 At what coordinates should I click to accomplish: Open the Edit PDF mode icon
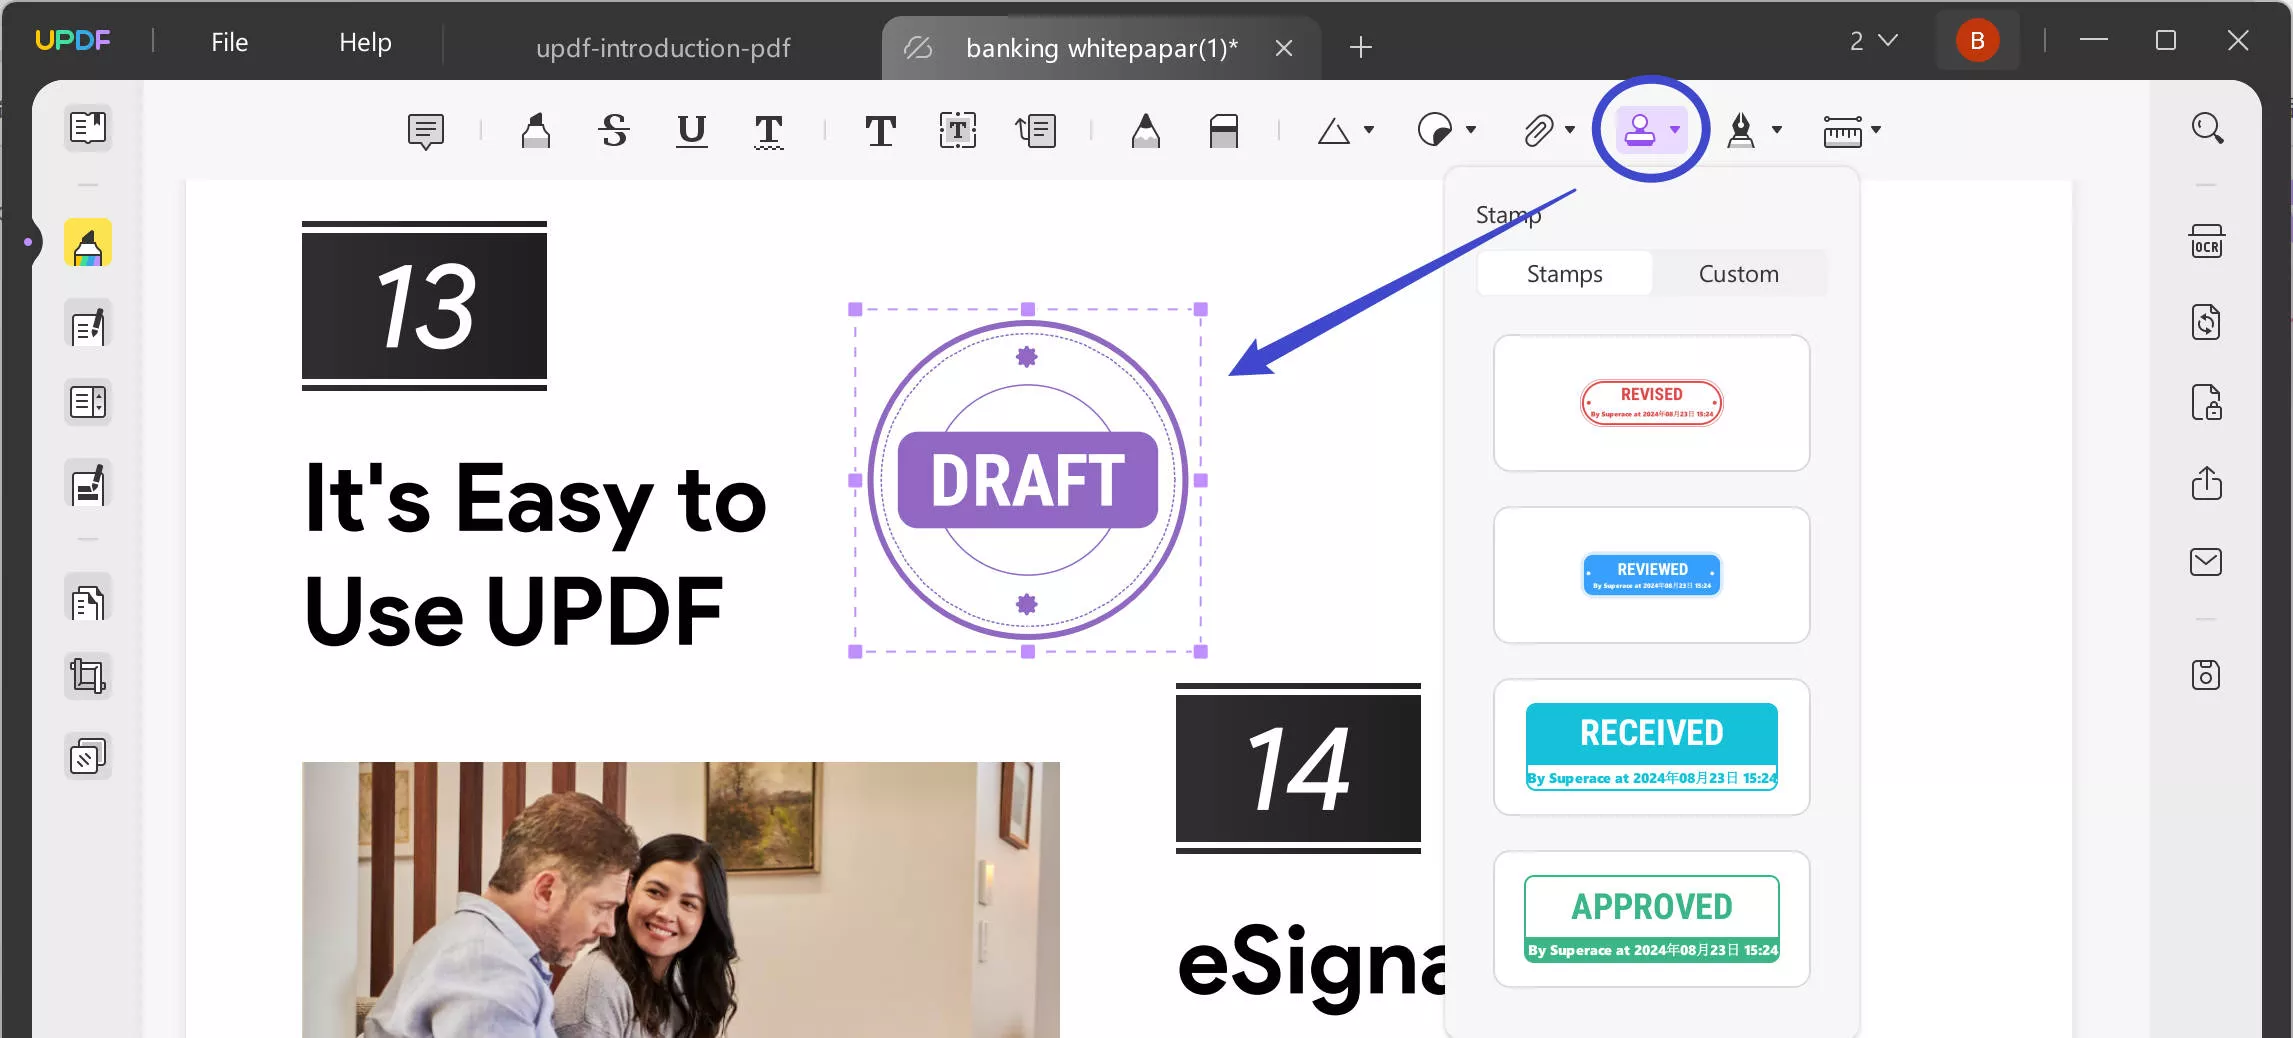pyautogui.click(x=88, y=325)
